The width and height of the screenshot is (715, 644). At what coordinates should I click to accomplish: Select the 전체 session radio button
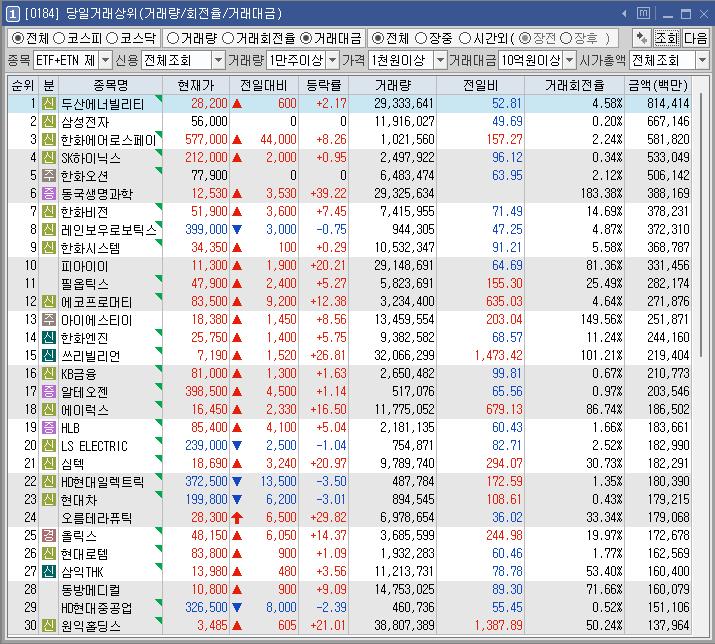[x=378, y=38]
